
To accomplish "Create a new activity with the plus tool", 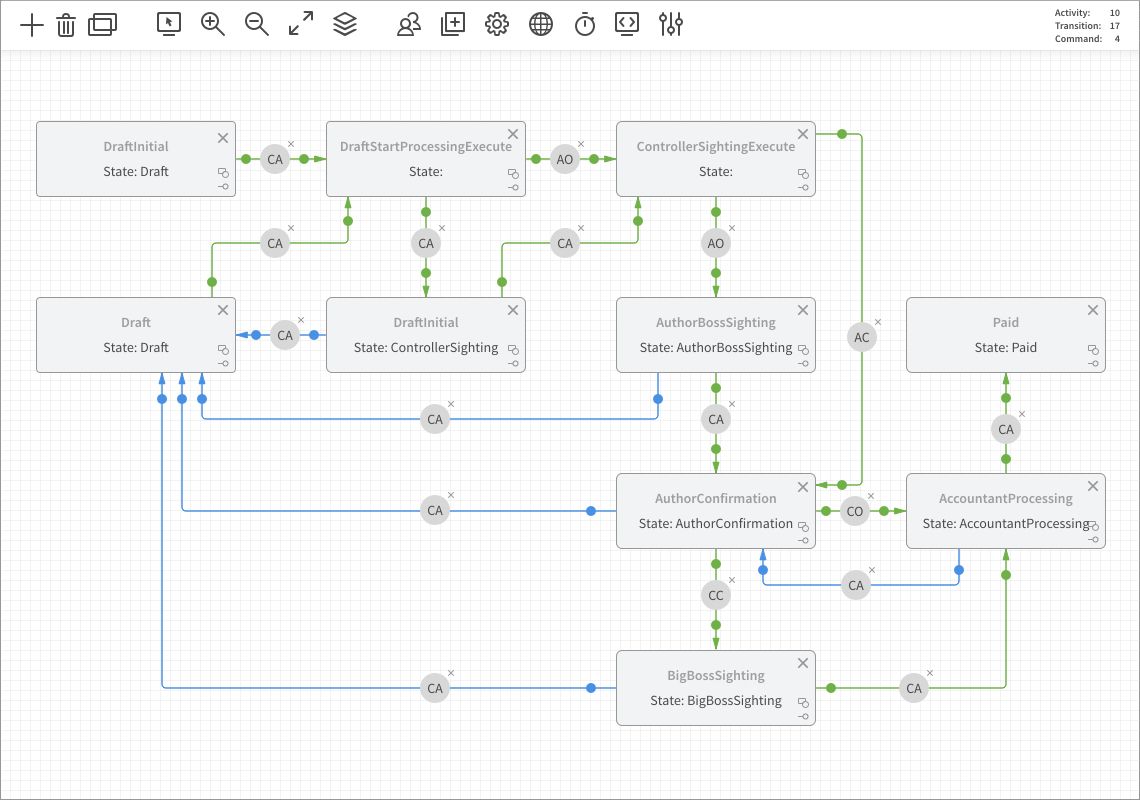I will pos(31,24).
